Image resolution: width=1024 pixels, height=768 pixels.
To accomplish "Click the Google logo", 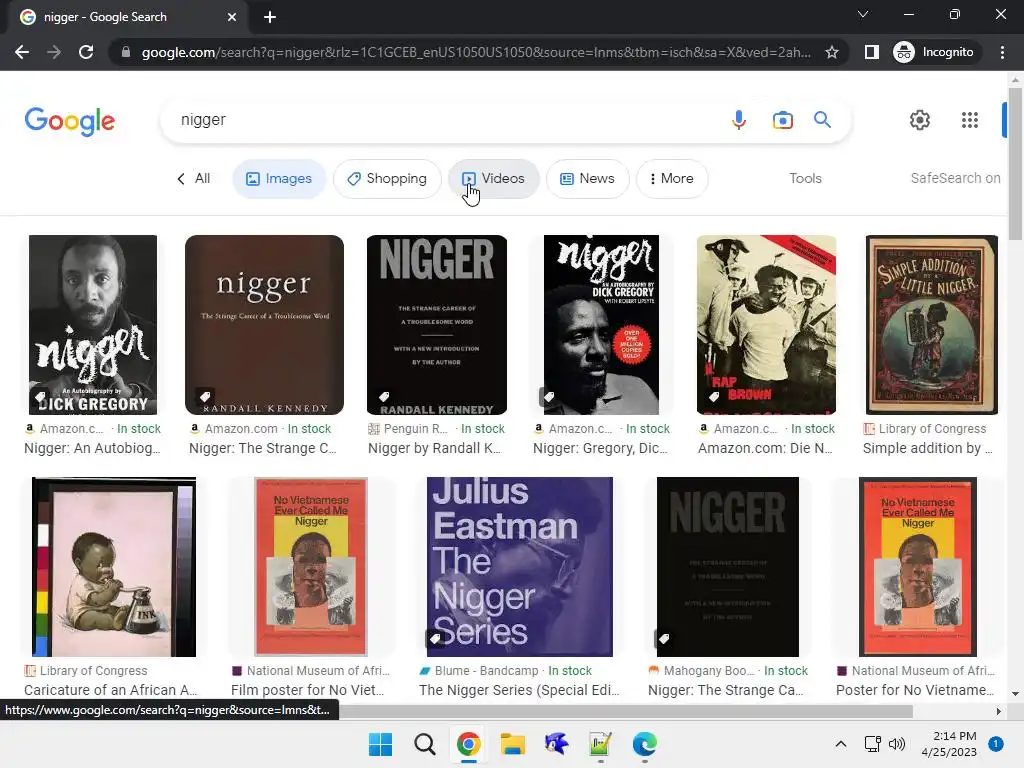I will pyautogui.click(x=70, y=121).
